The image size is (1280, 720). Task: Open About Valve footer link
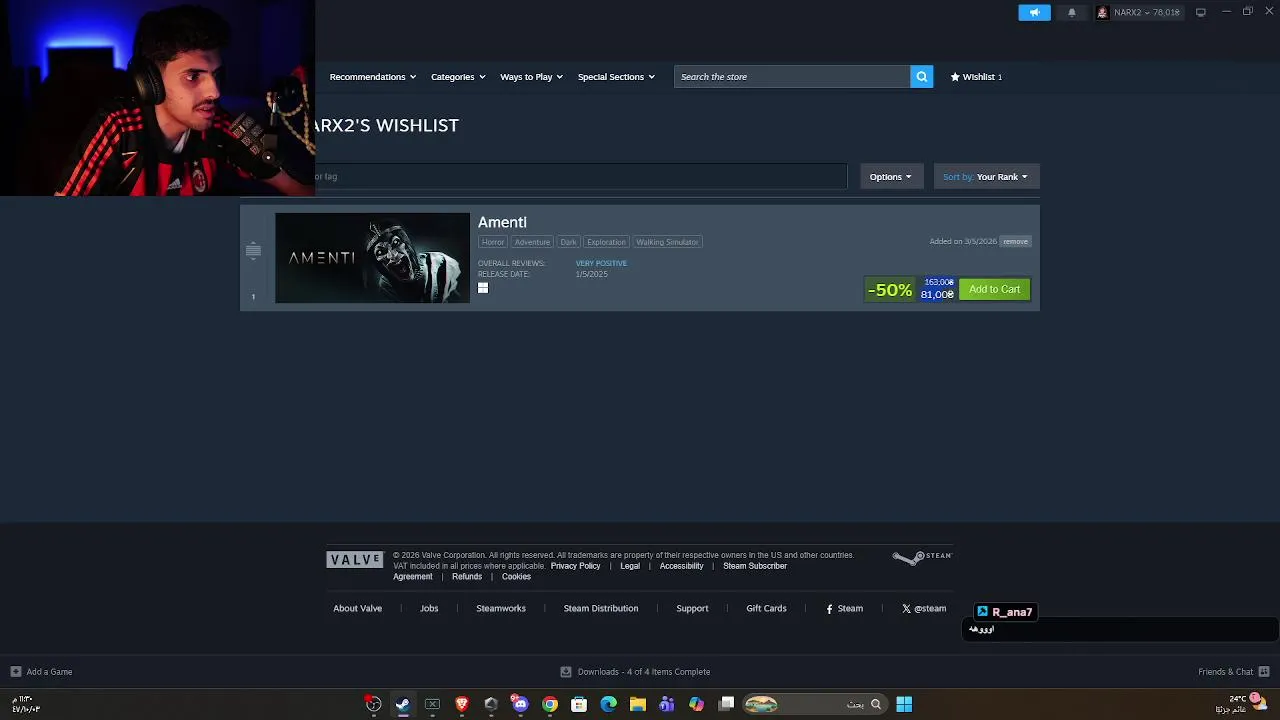point(357,608)
